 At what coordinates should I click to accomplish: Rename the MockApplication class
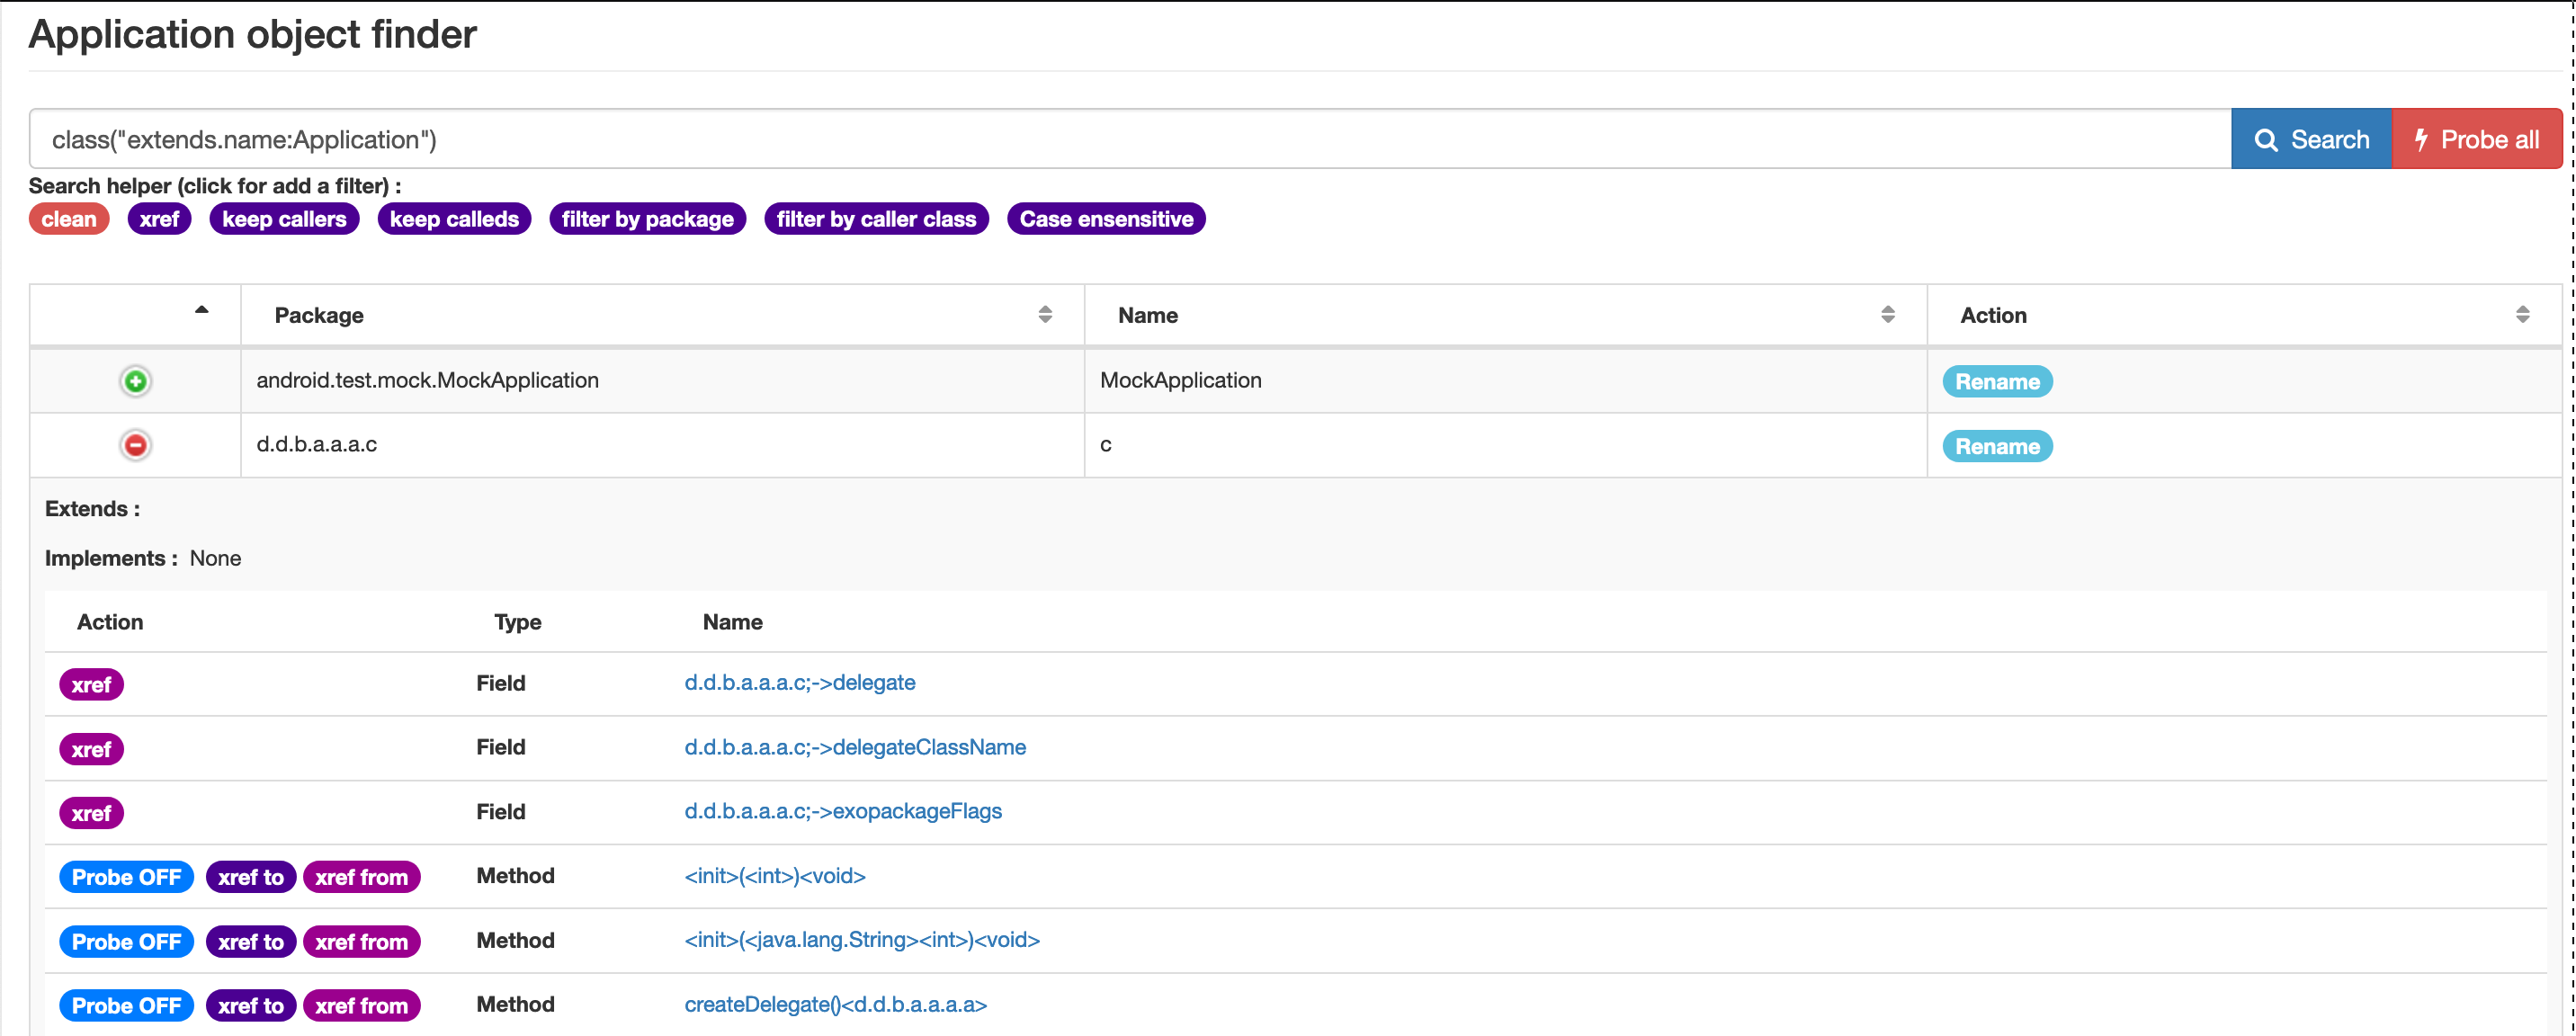[x=1997, y=382]
